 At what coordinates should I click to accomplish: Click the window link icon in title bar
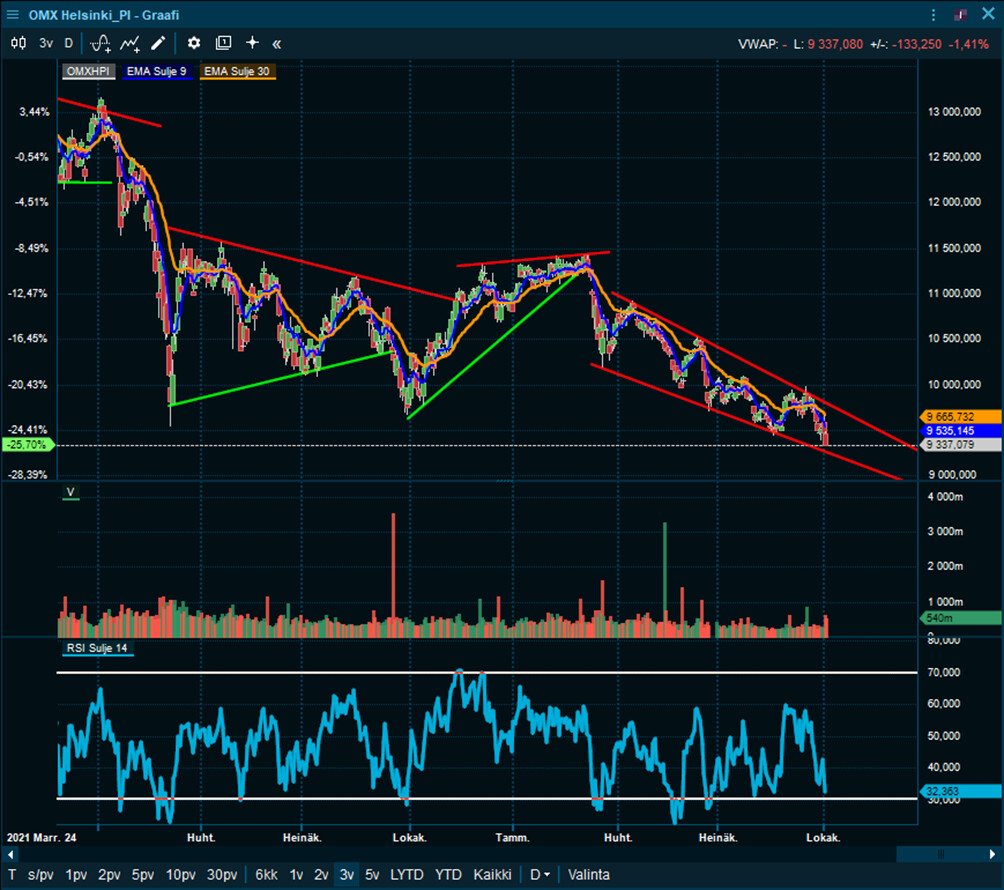(960, 15)
